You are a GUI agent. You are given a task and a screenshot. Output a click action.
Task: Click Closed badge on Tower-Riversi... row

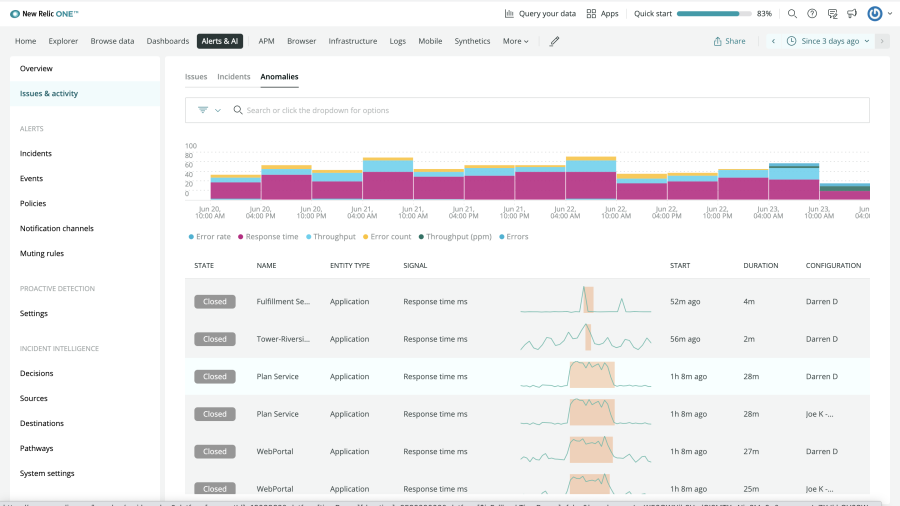click(215, 339)
